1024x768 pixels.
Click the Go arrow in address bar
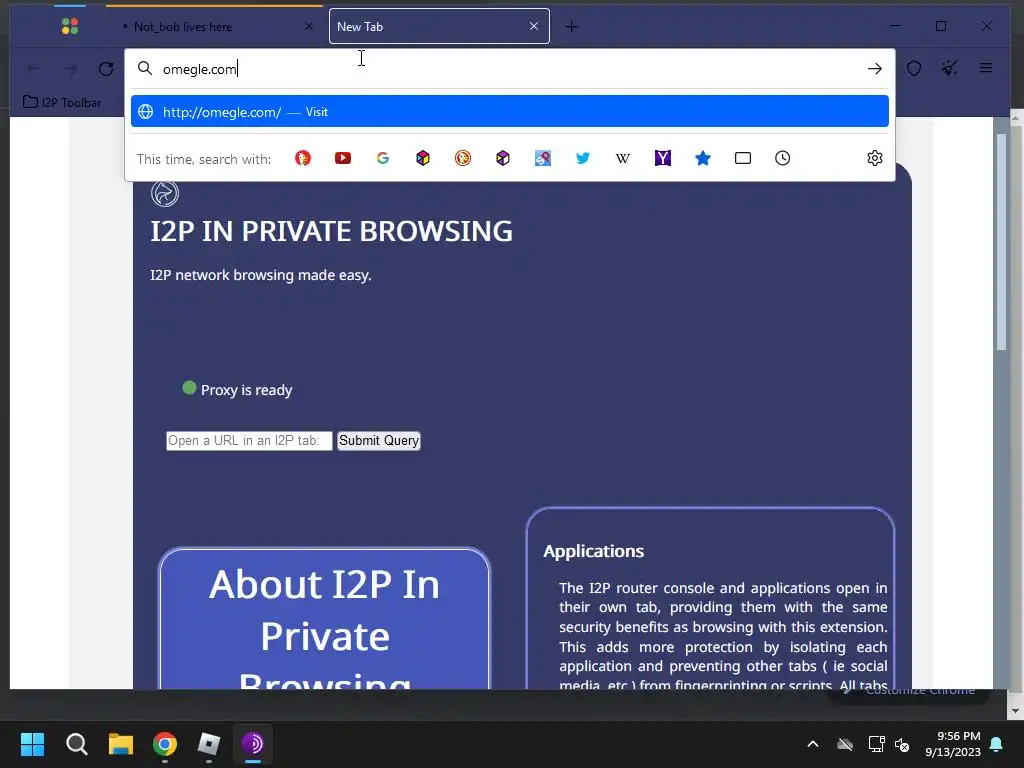coord(875,69)
